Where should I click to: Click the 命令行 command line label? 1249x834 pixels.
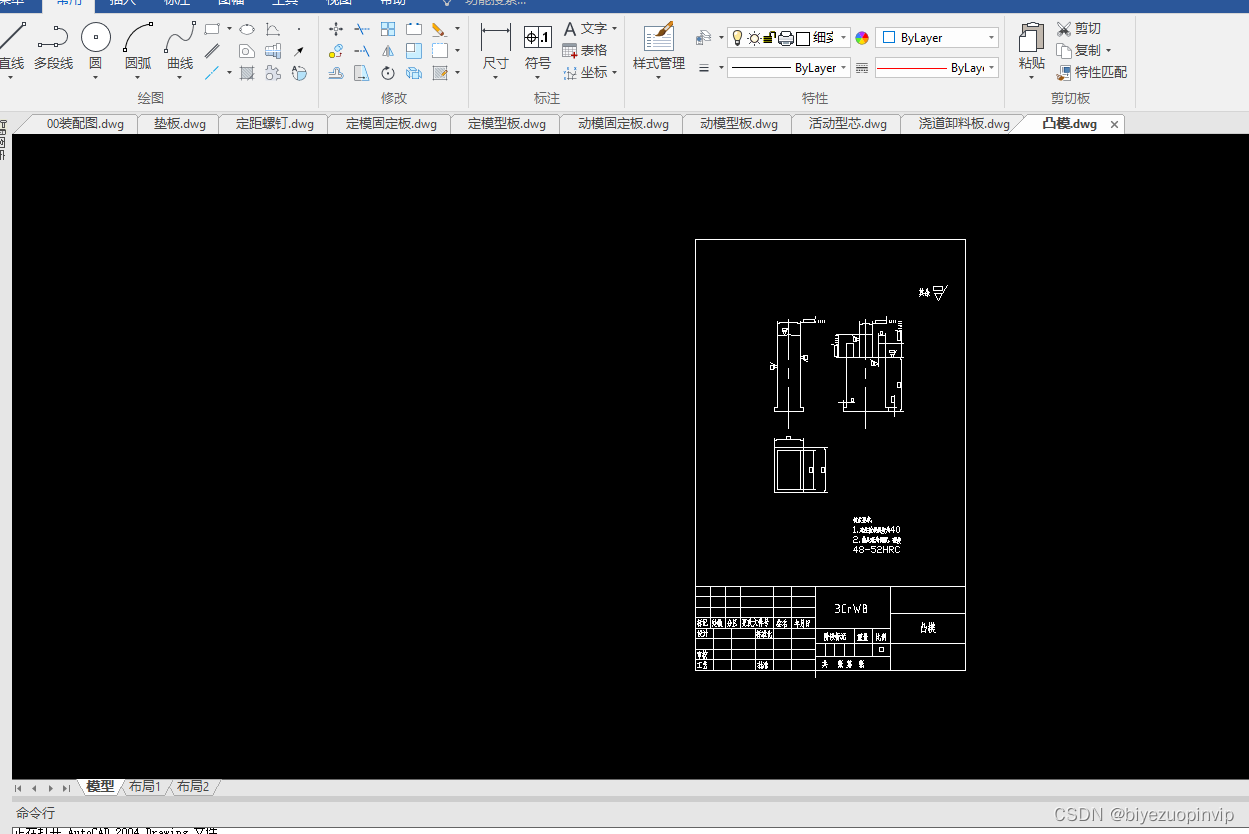click(36, 813)
